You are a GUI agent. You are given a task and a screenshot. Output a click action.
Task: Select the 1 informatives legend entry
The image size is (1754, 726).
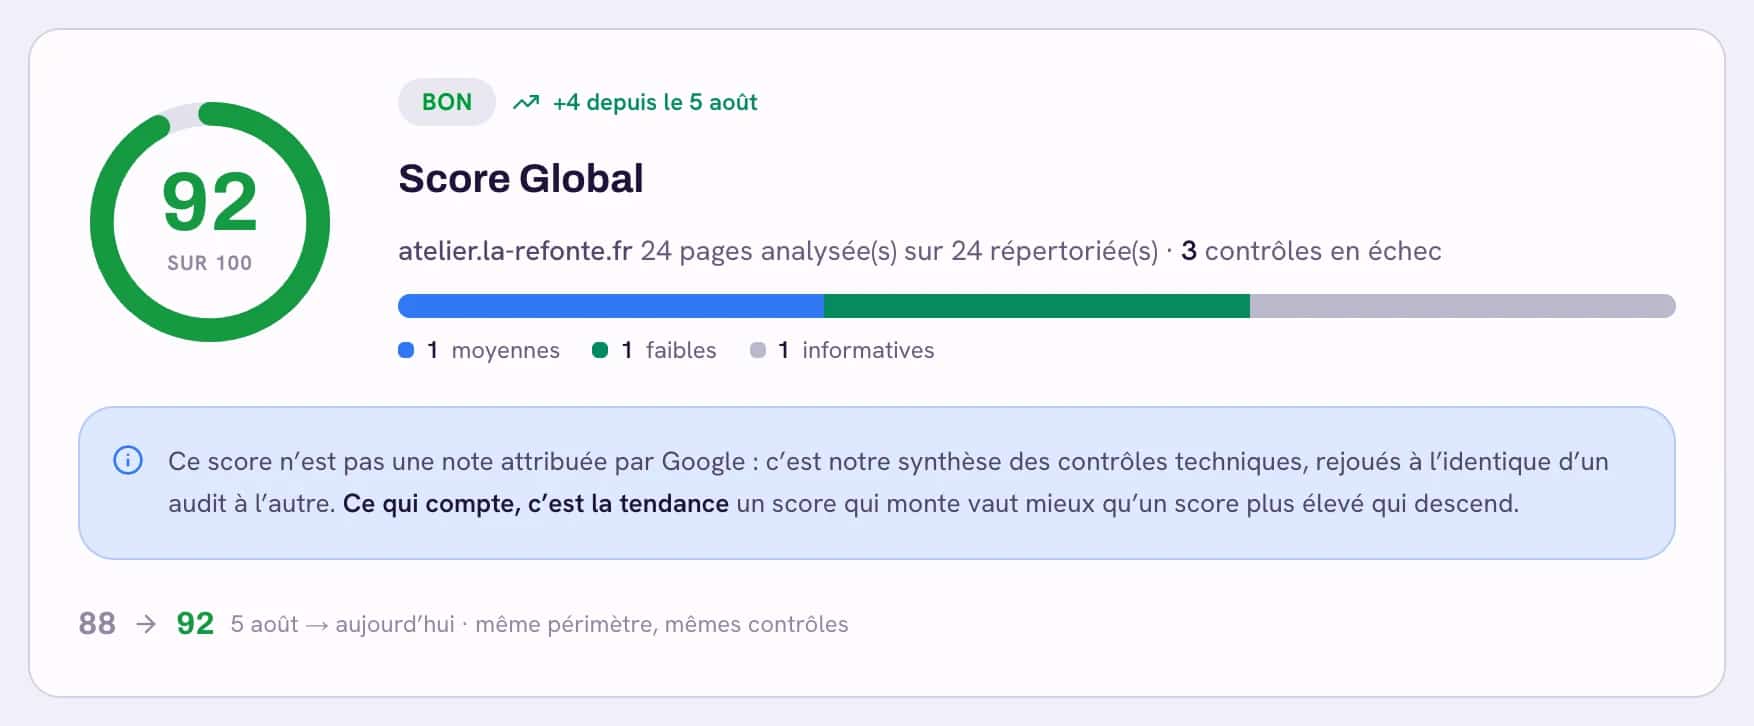tap(842, 350)
